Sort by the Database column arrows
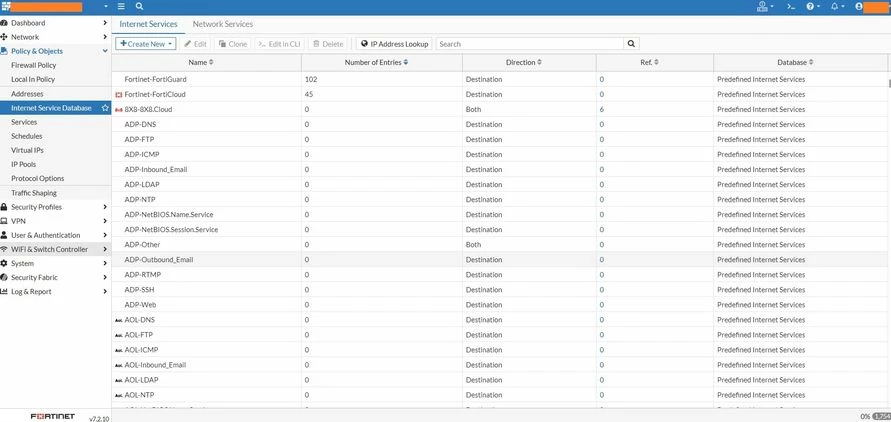This screenshot has height=422, width=891. point(811,62)
